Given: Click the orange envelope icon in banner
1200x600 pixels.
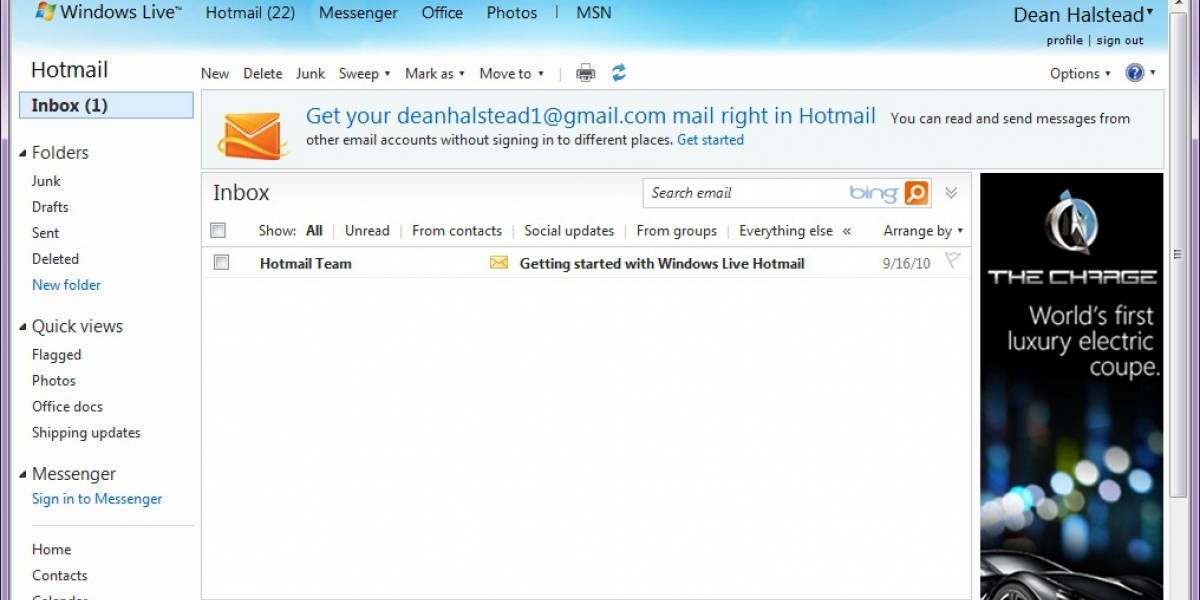Looking at the screenshot, I should click(x=255, y=134).
